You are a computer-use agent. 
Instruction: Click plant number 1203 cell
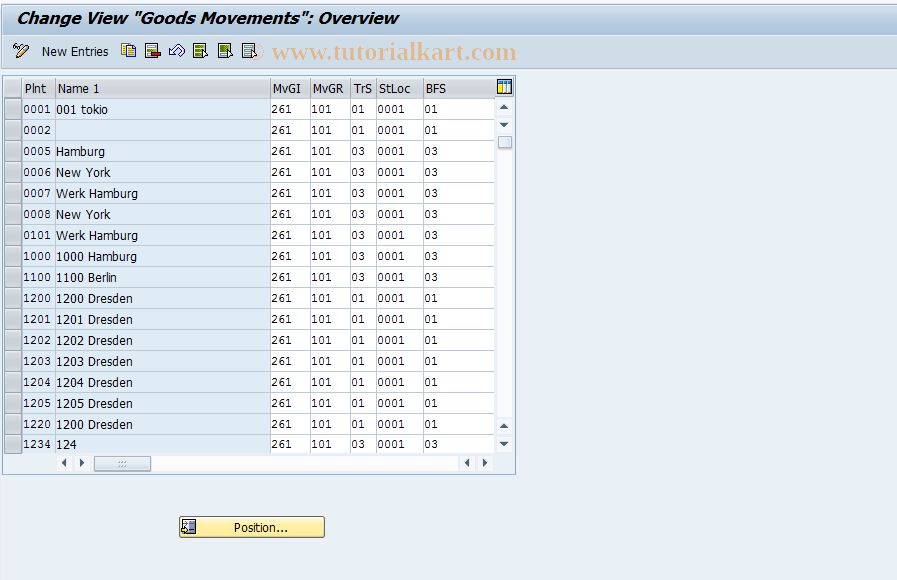coord(38,361)
